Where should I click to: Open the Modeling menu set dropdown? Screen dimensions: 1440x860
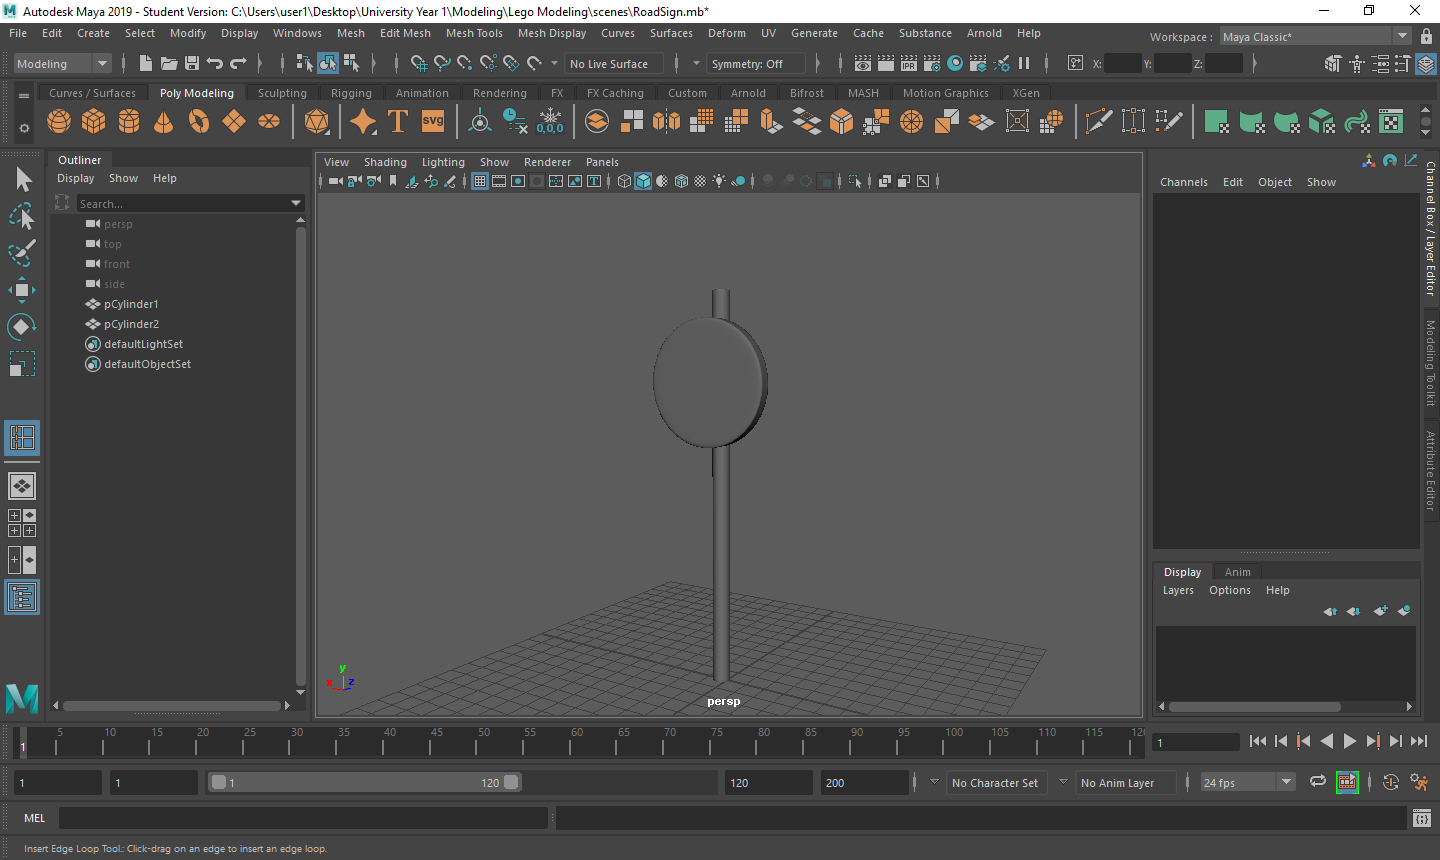tap(62, 64)
